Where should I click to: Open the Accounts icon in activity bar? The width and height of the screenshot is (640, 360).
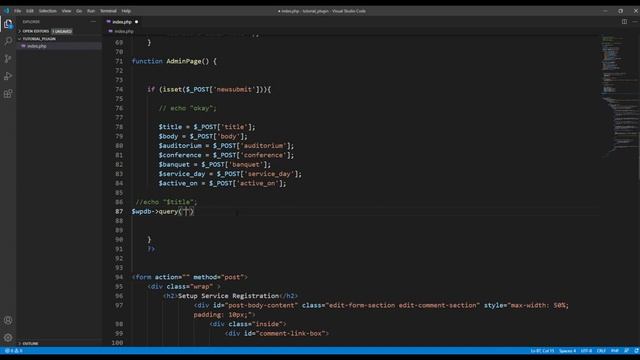8,320
